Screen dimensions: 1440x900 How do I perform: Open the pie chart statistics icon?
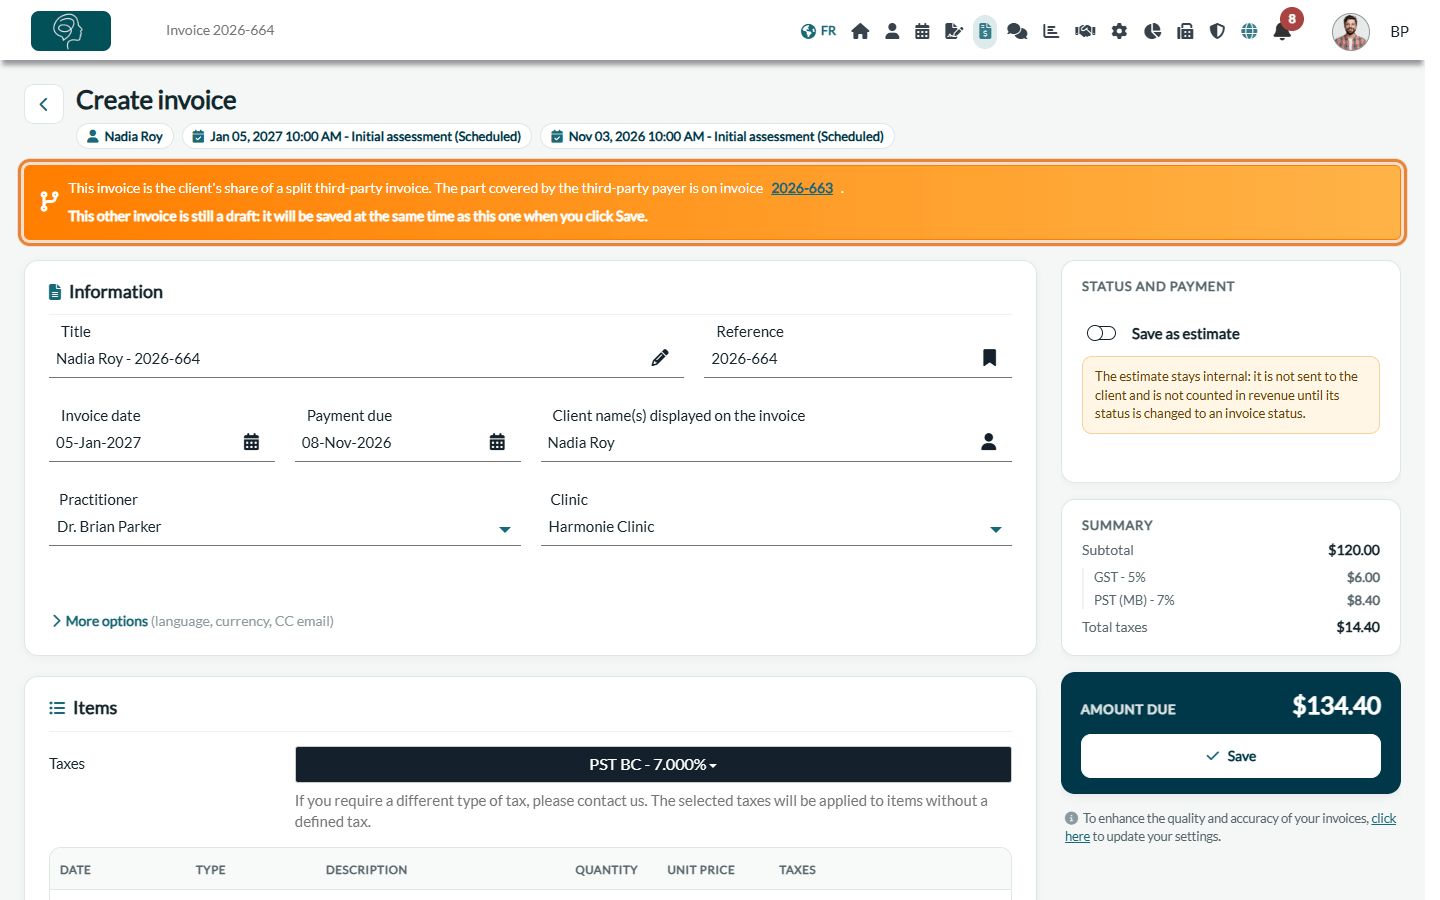1152,31
